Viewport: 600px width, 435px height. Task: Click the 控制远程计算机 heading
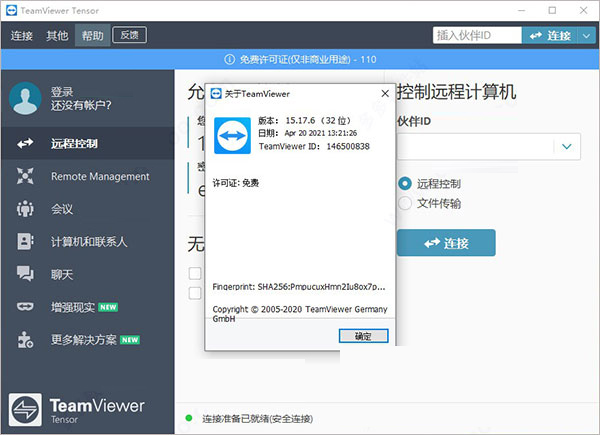tap(457, 92)
